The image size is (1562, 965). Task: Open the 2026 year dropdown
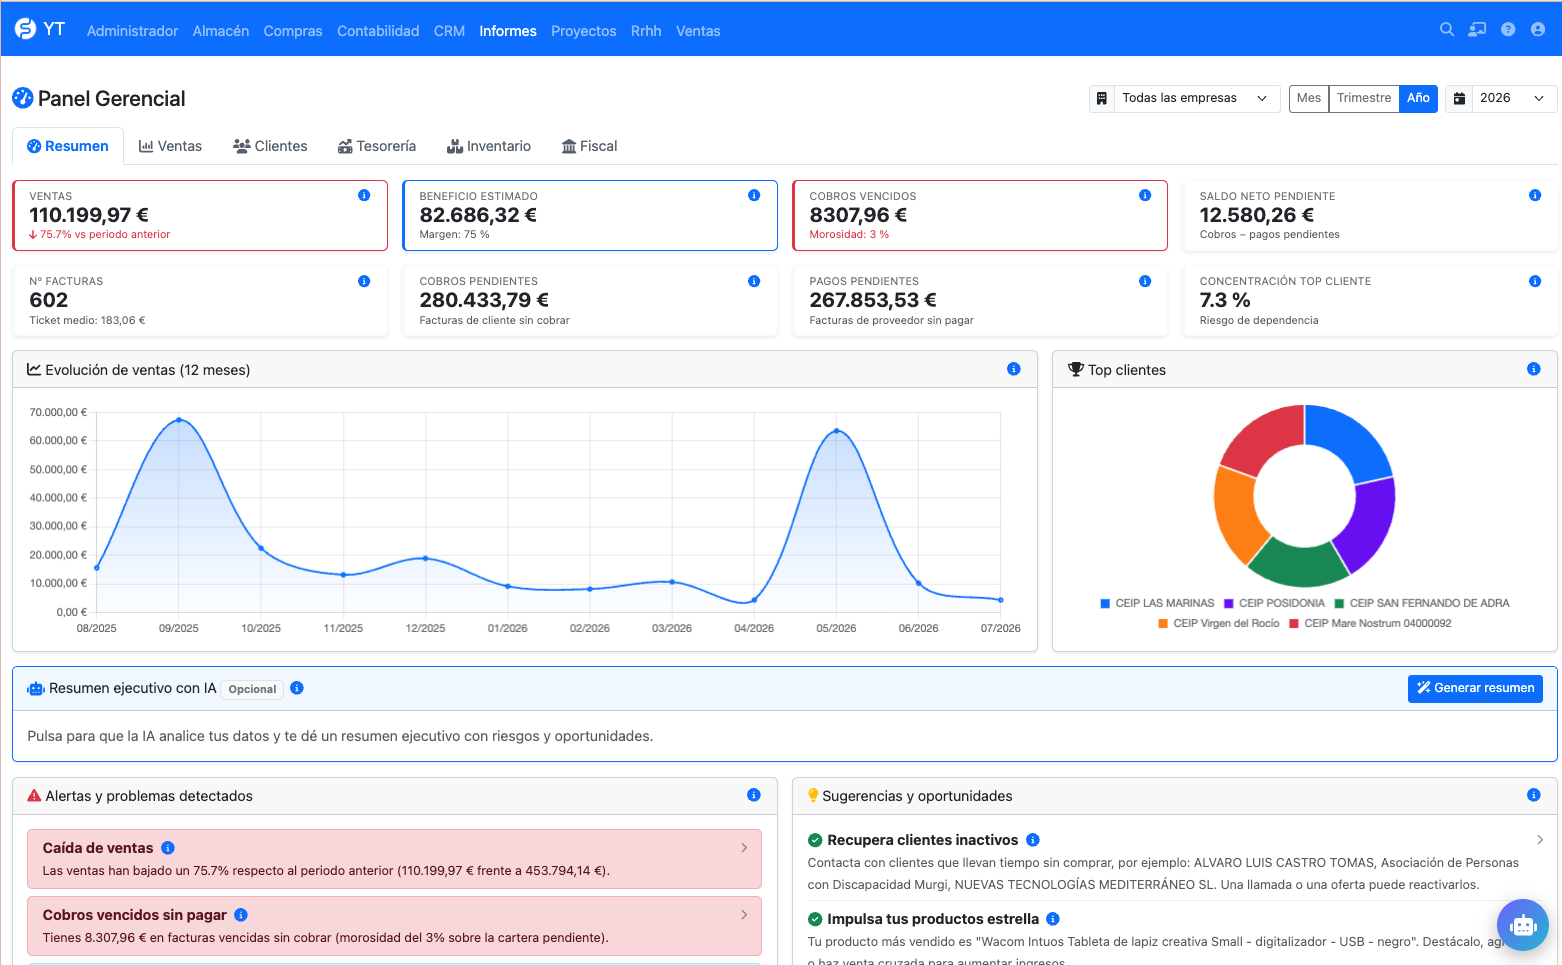coord(1501,98)
